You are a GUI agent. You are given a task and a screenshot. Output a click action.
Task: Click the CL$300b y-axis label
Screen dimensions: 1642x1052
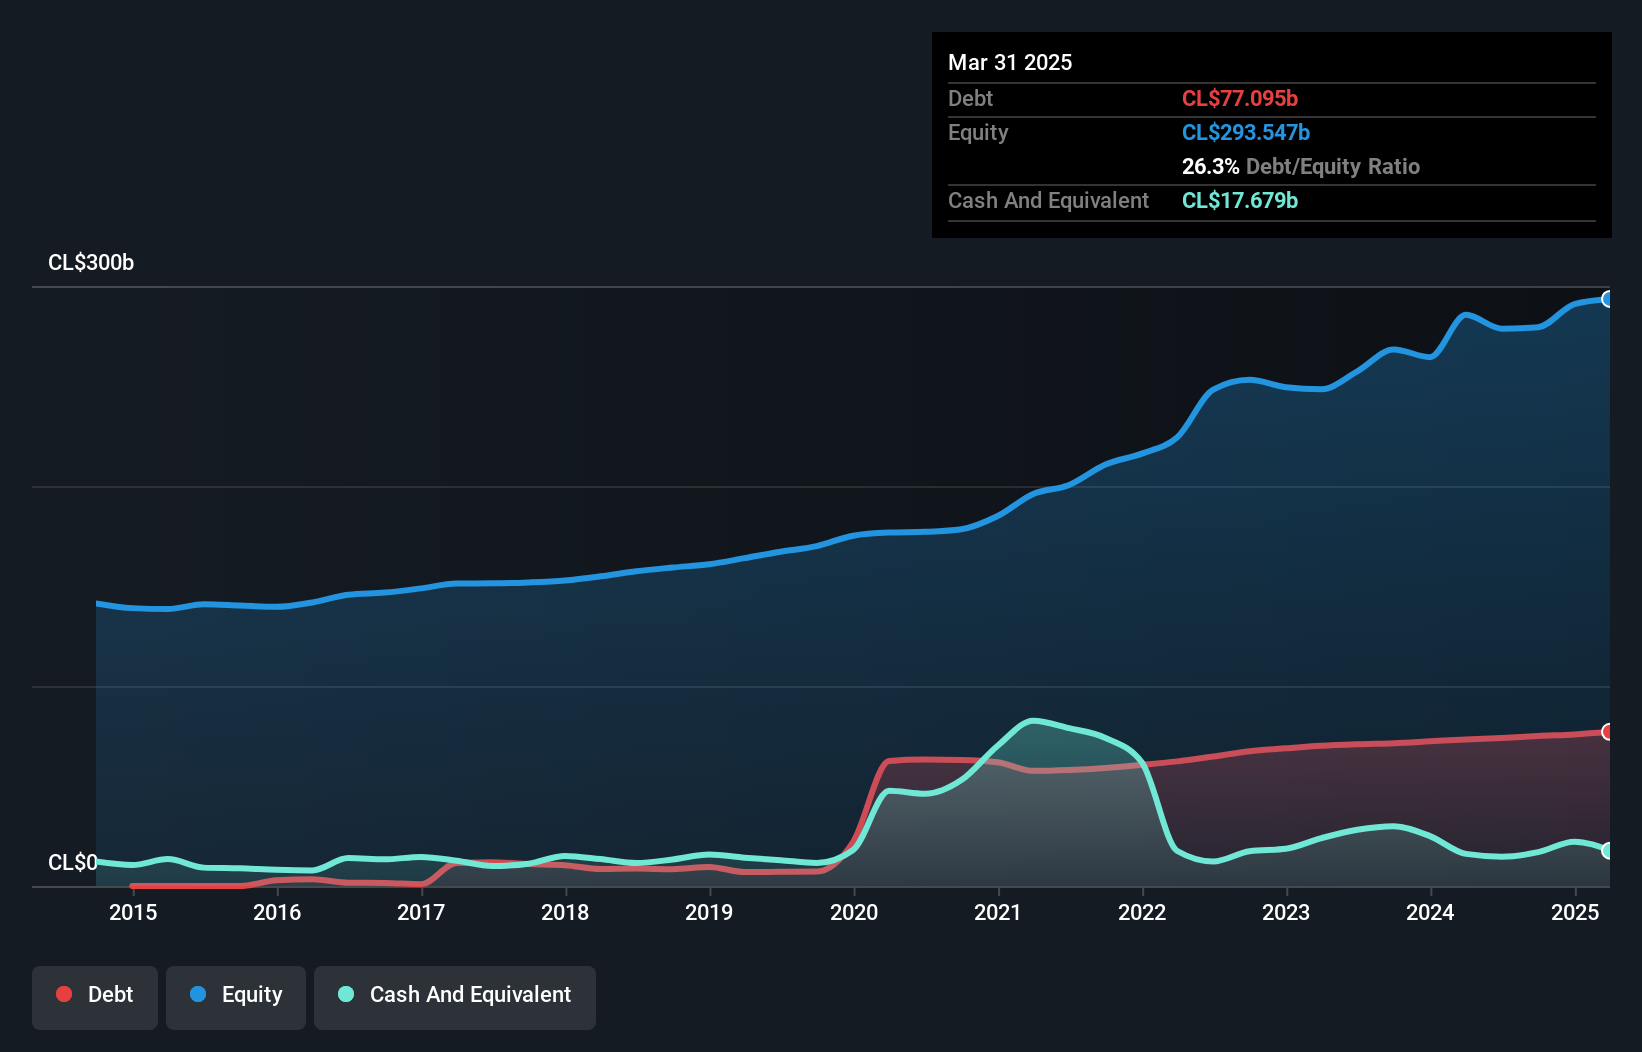pyautogui.click(x=91, y=263)
